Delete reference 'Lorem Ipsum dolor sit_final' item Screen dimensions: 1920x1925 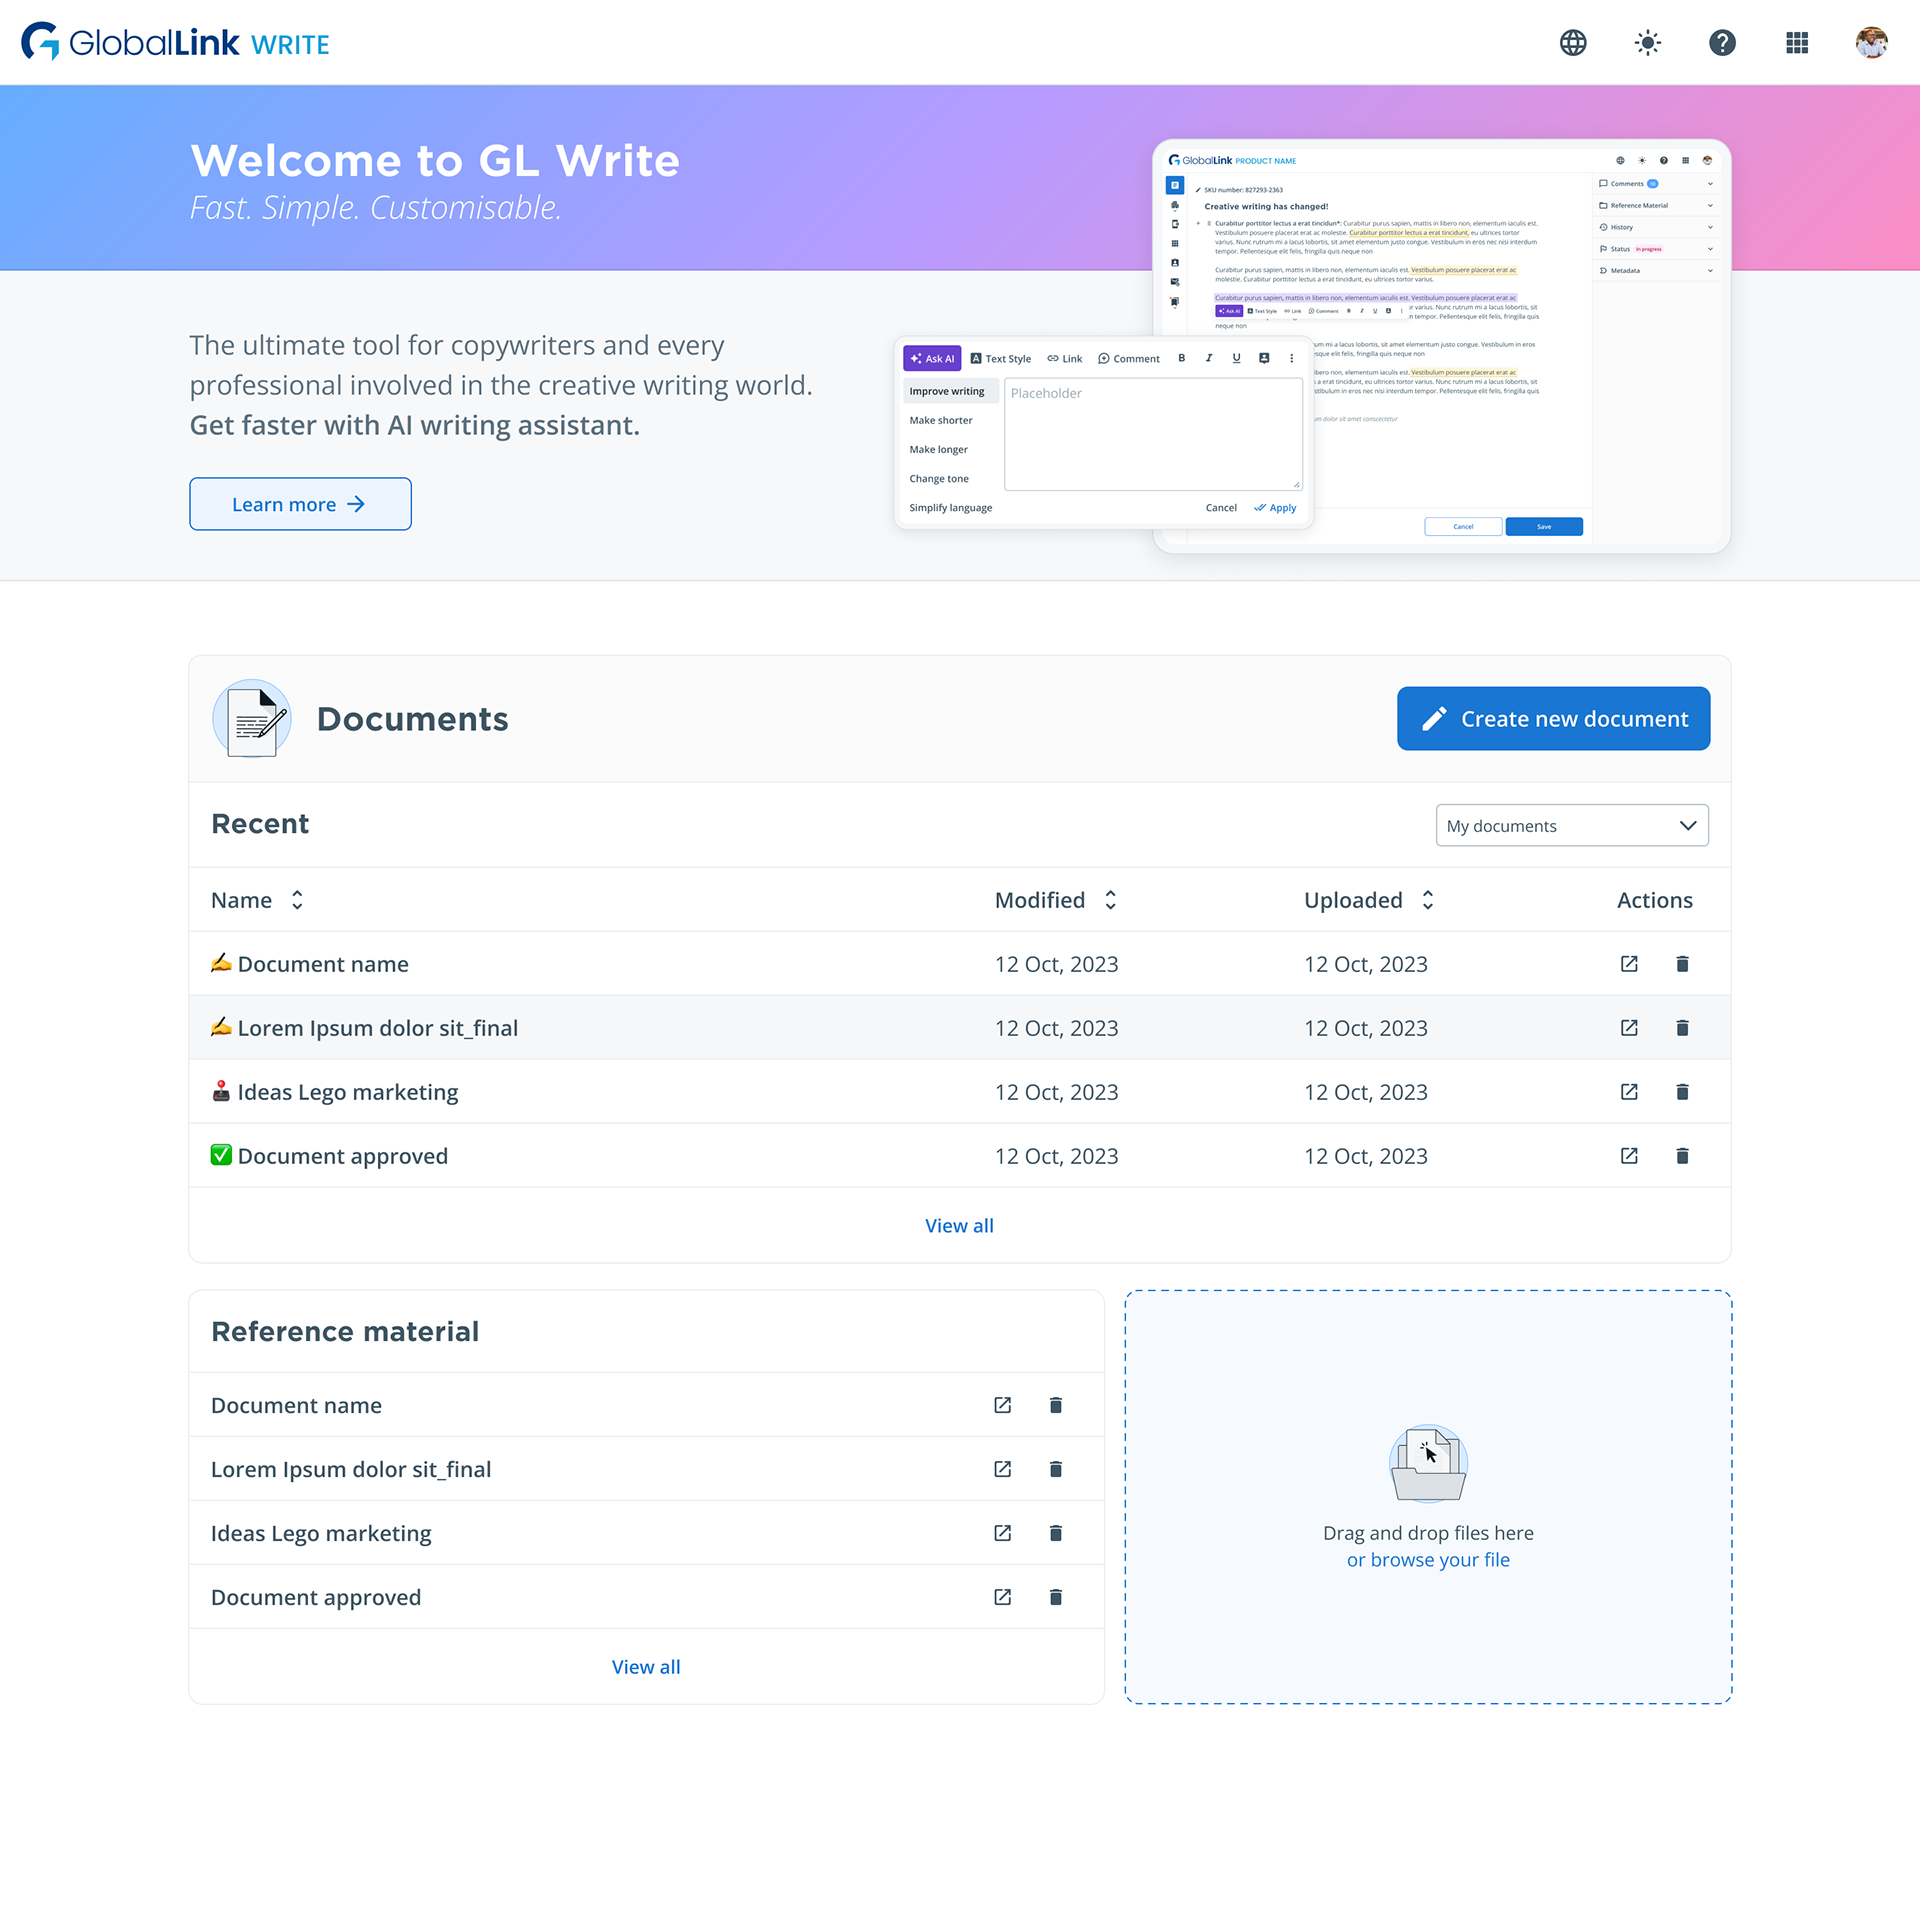(x=1055, y=1468)
